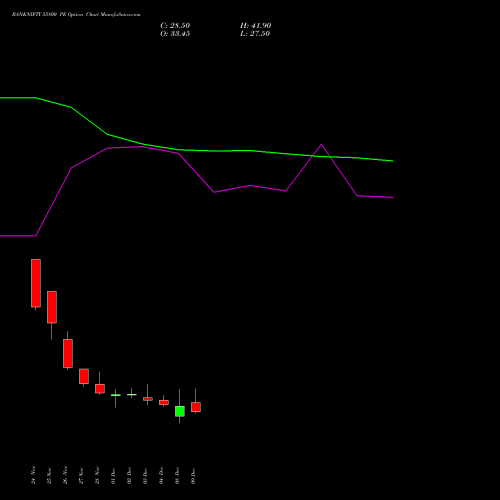Select the 24 Nov date label
This screenshot has height=500, width=500.
click(x=33, y=475)
